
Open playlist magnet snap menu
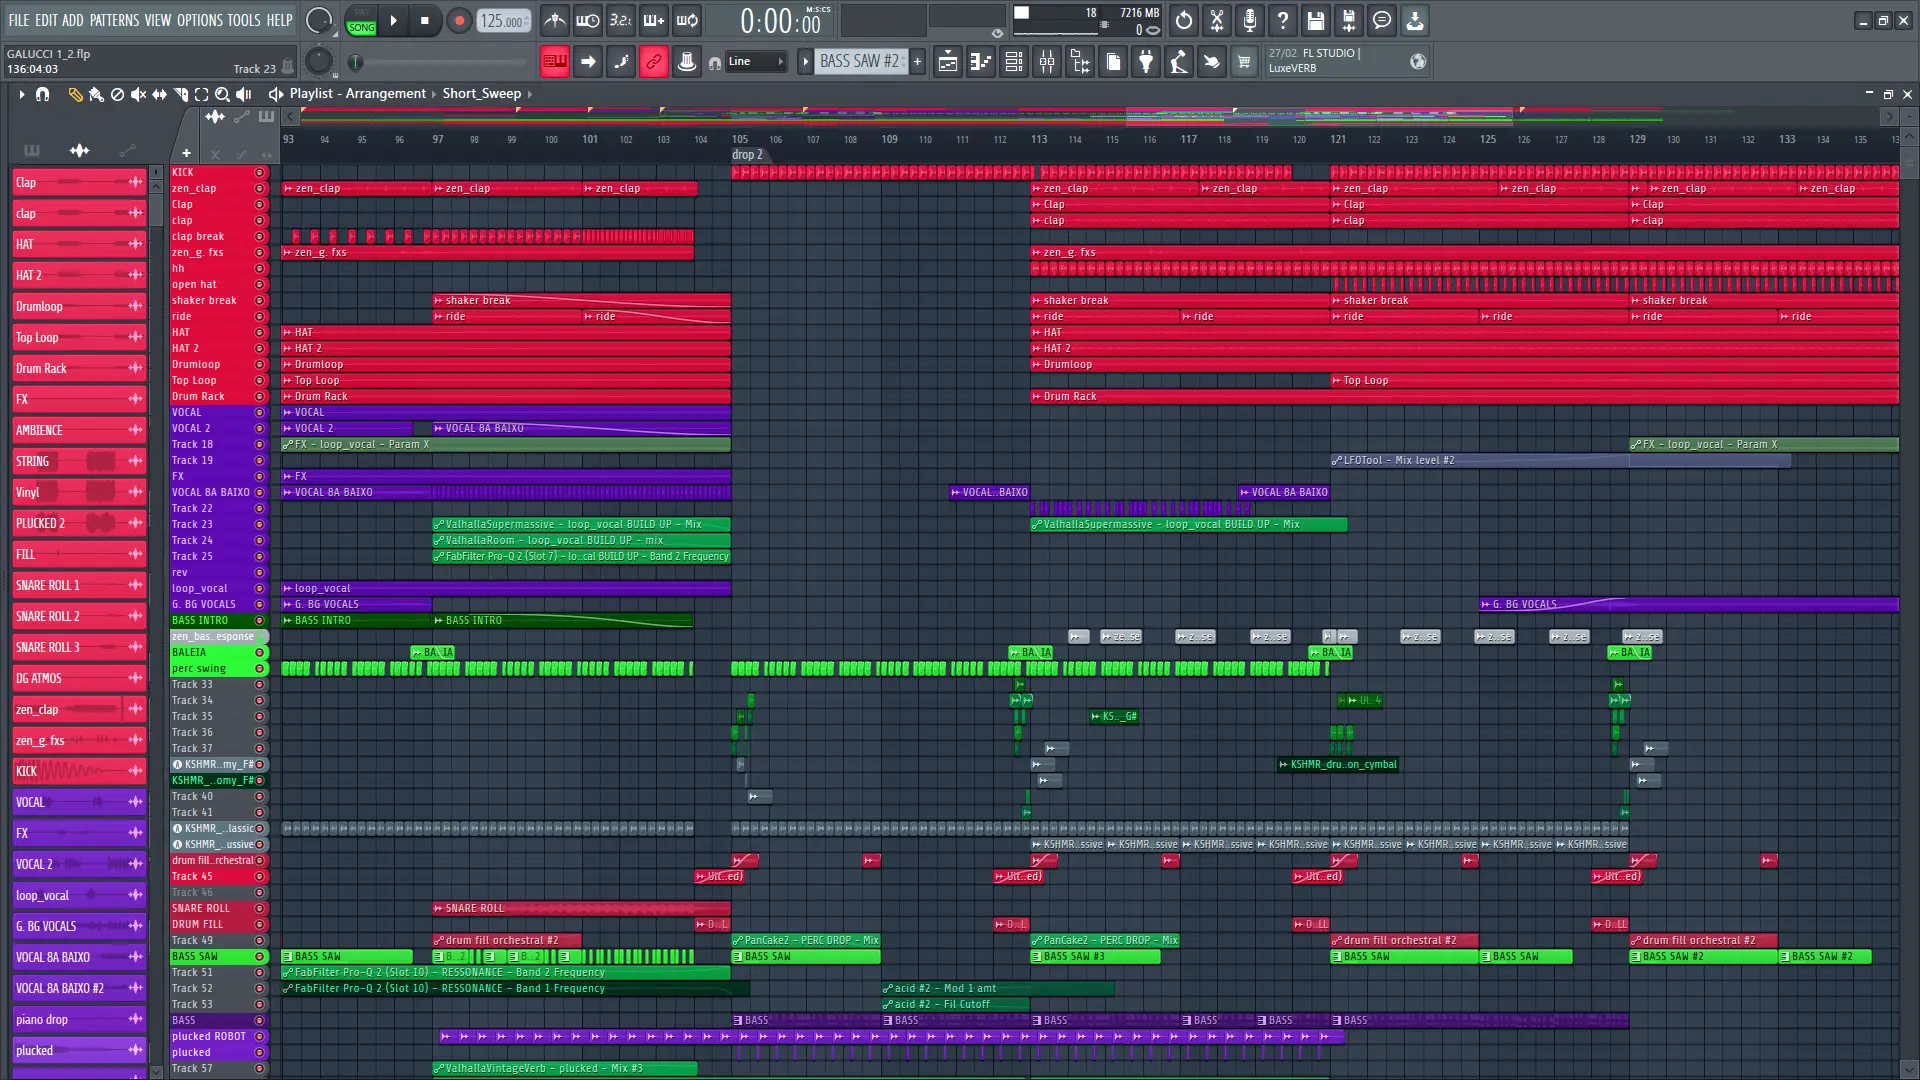42,94
